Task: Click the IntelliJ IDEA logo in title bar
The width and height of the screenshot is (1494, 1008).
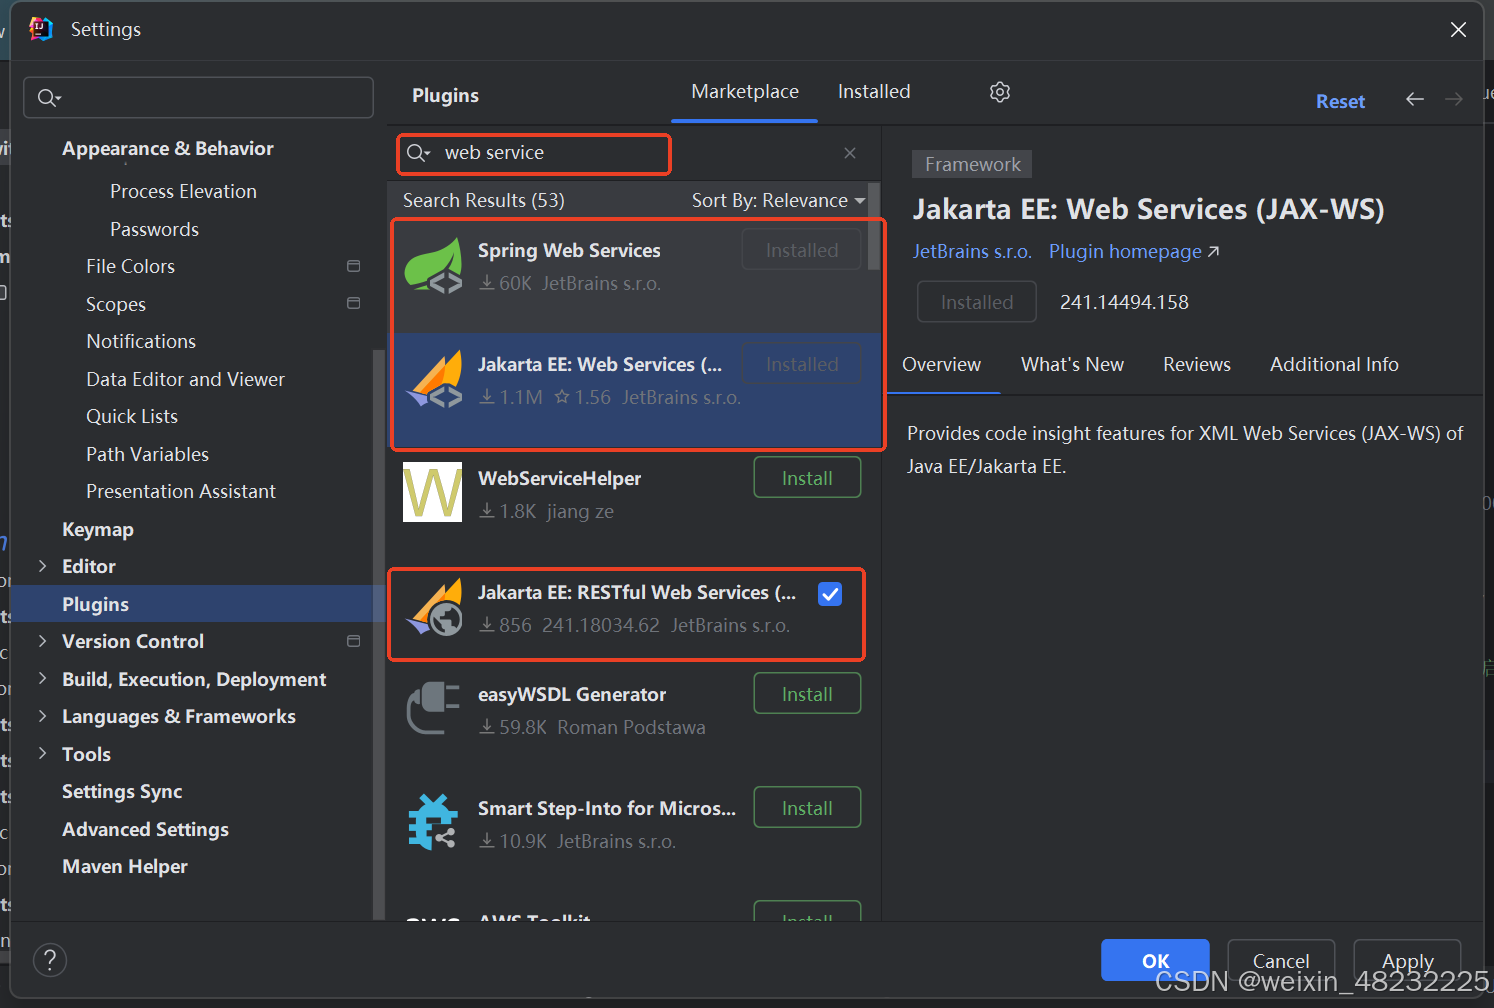Action: coord(41,29)
